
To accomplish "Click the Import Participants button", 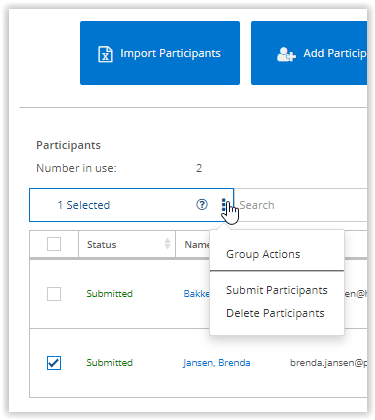I will pos(160,53).
